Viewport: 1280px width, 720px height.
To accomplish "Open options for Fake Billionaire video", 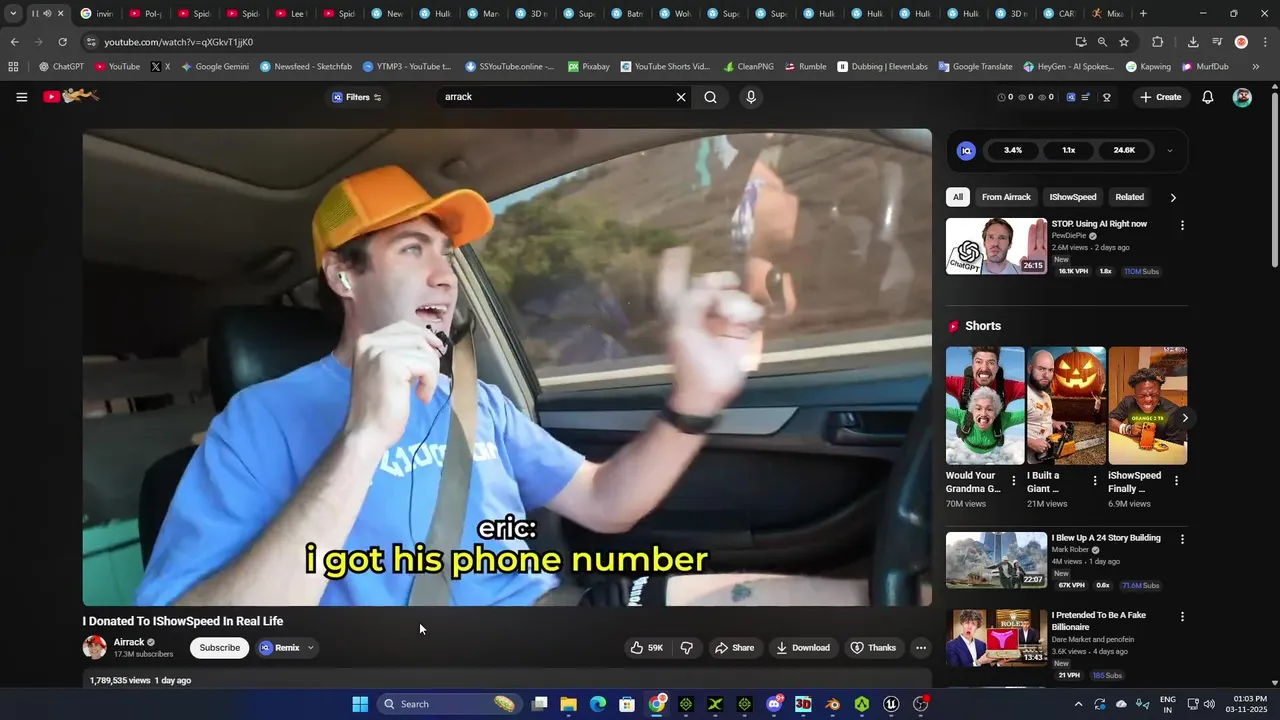I will [1182, 617].
